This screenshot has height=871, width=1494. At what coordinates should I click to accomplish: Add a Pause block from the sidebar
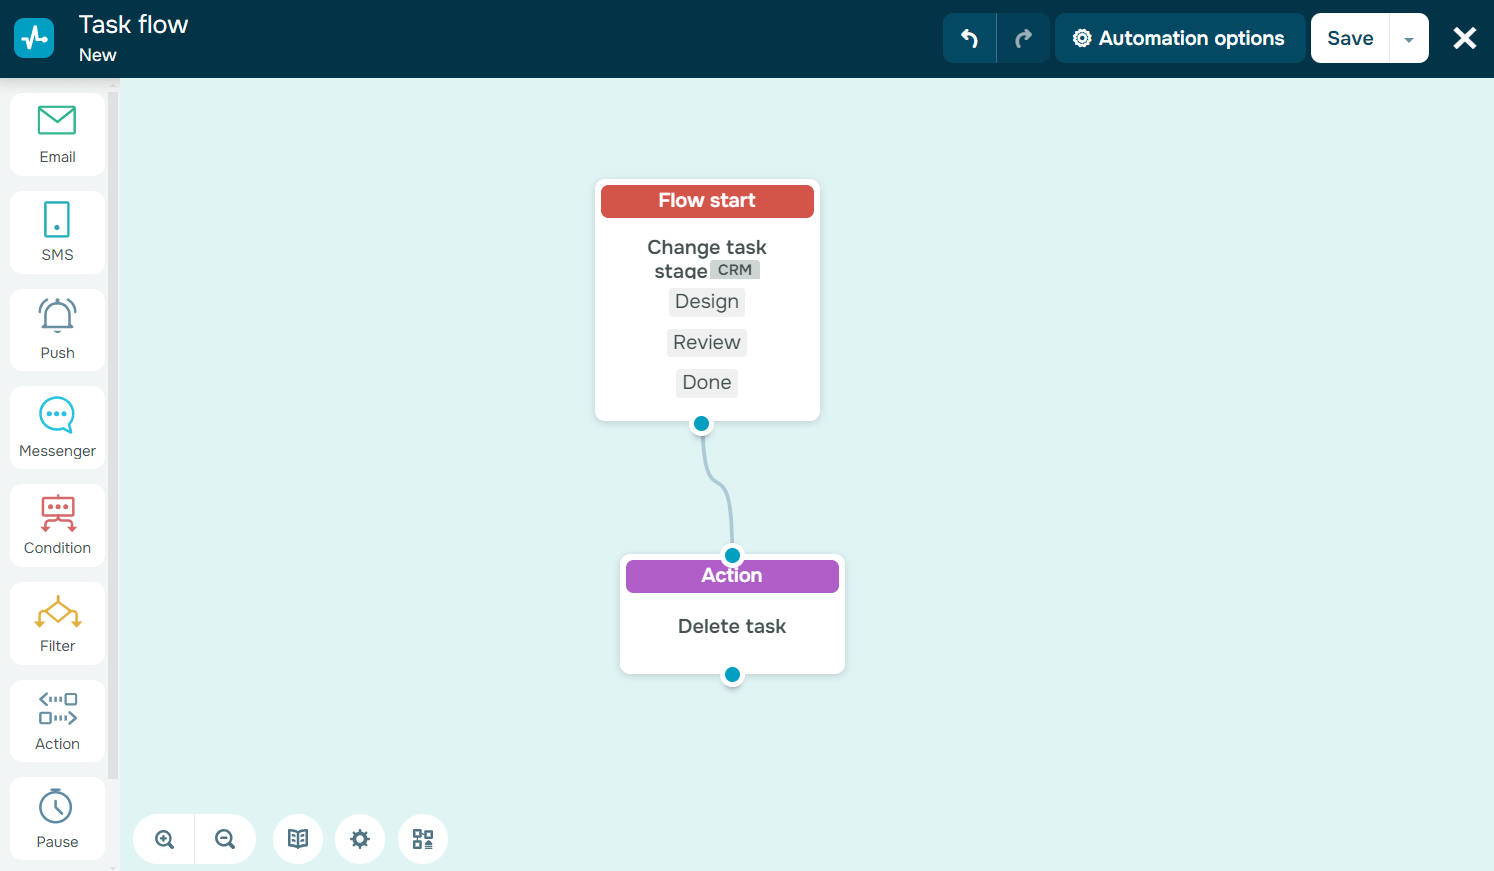point(57,819)
